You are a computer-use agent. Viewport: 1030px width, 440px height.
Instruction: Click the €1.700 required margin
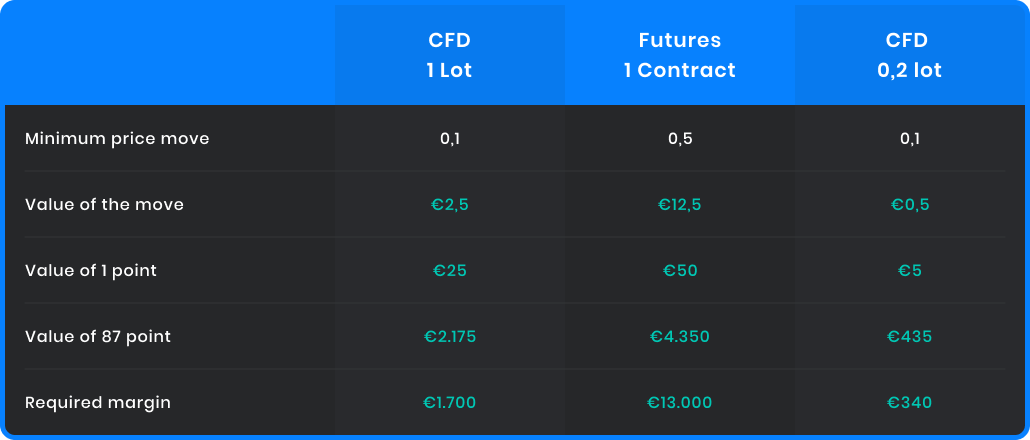click(x=450, y=403)
